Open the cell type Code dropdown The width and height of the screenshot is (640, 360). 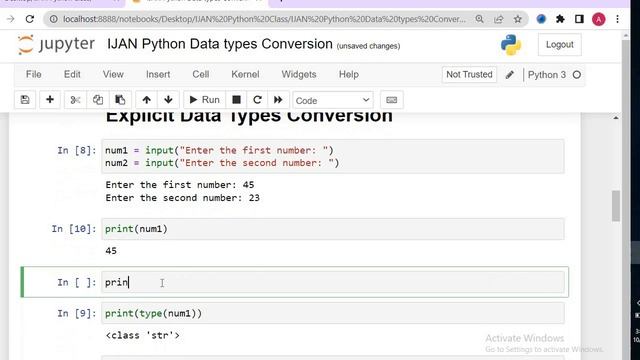tap(333, 100)
